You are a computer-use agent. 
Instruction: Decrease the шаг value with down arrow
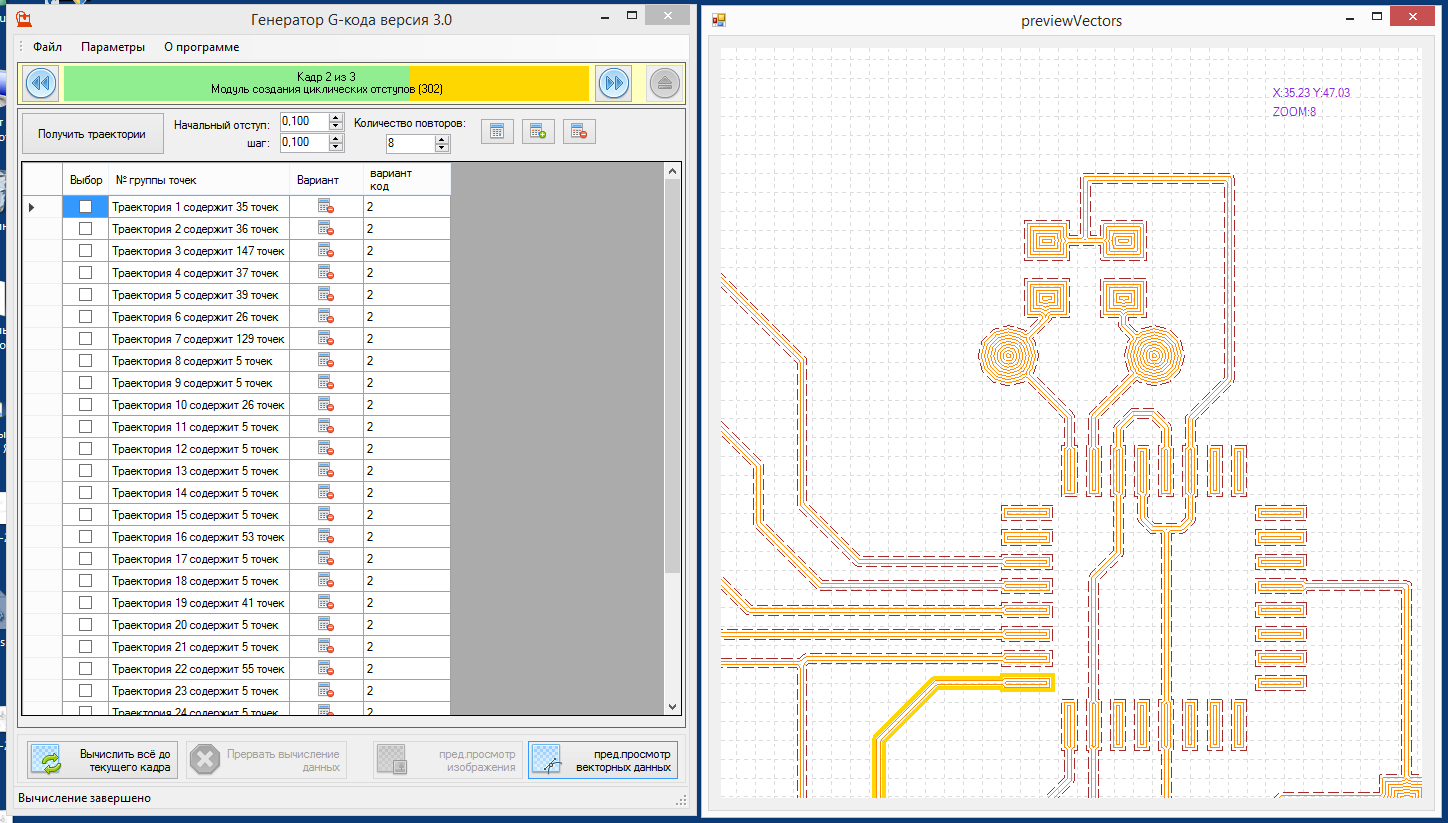(x=336, y=147)
